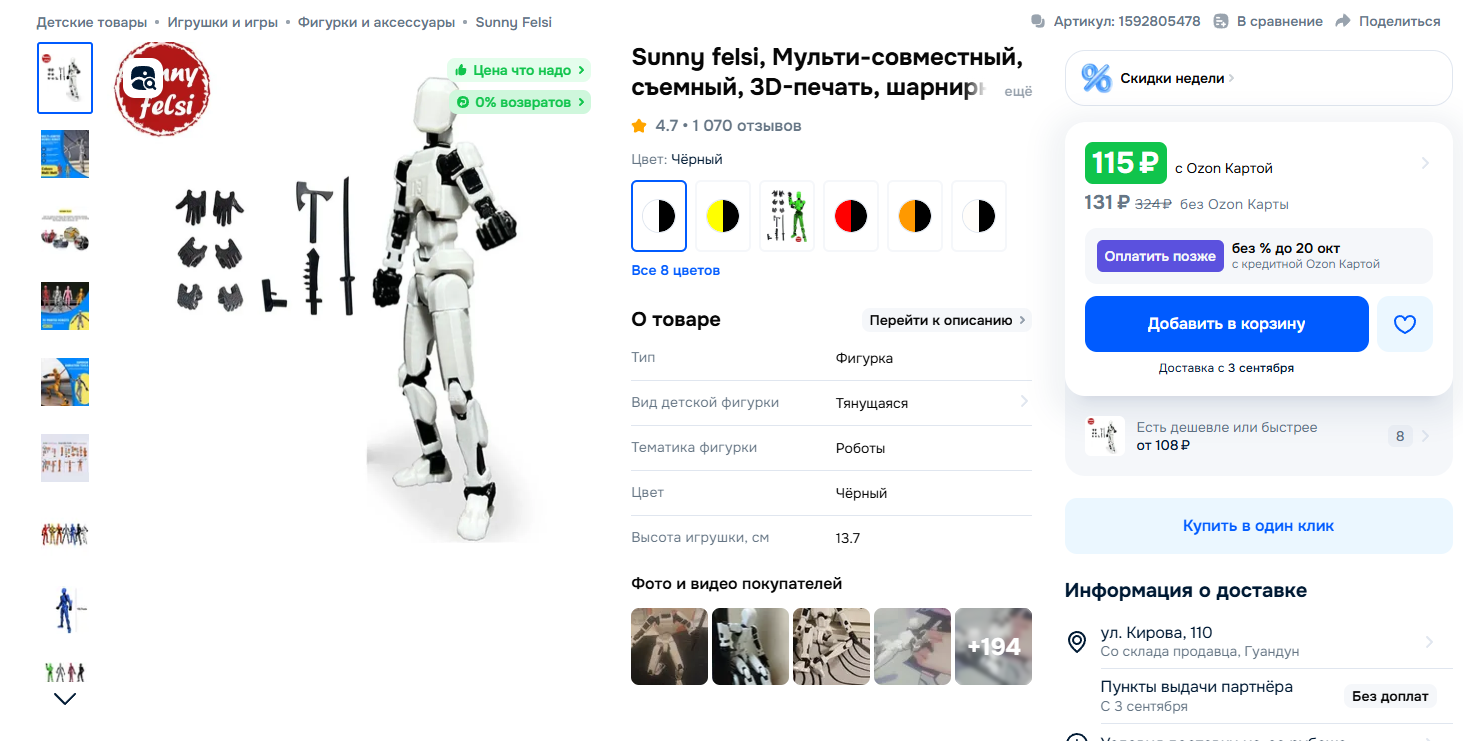
Task: Open the +194 customer photos thumbnail
Action: [x=993, y=646]
